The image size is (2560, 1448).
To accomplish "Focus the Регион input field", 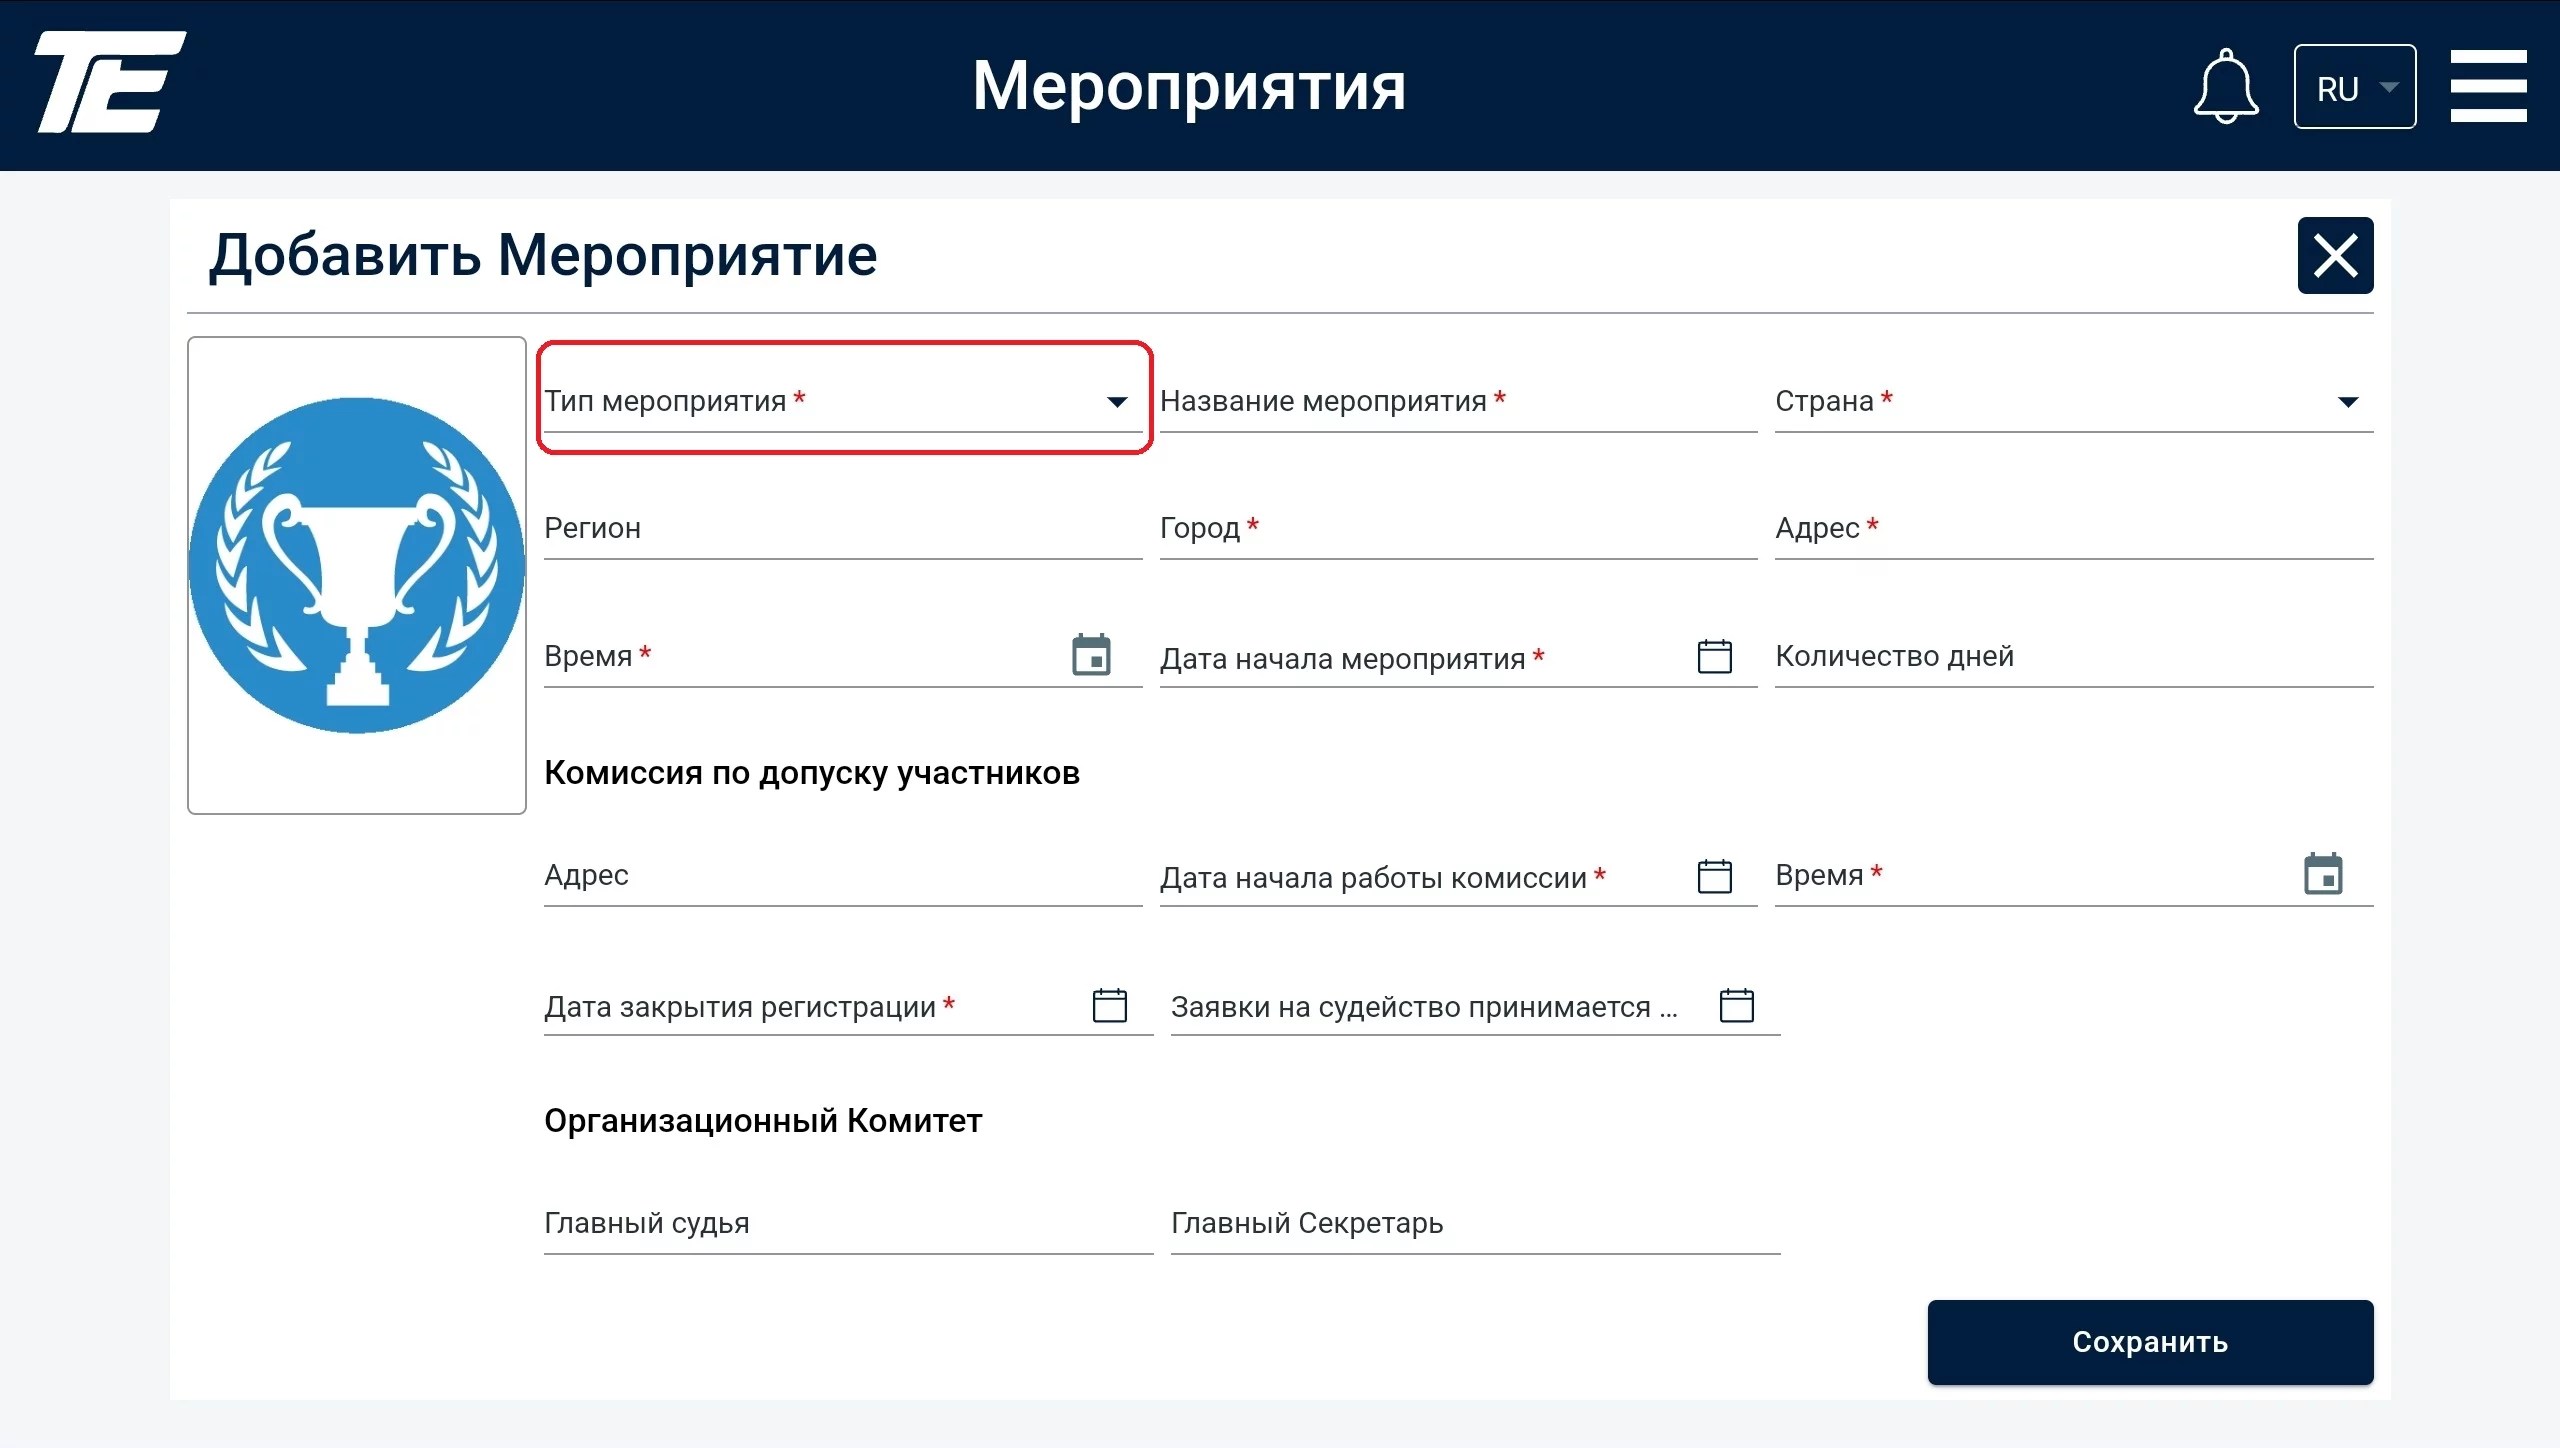I will pyautogui.click(x=842, y=528).
